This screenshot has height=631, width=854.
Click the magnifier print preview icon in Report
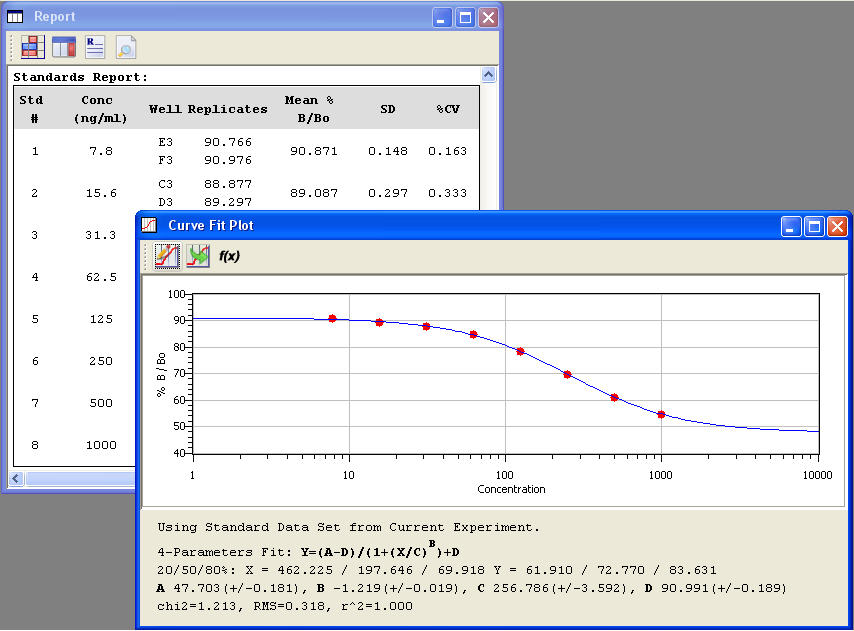click(126, 47)
